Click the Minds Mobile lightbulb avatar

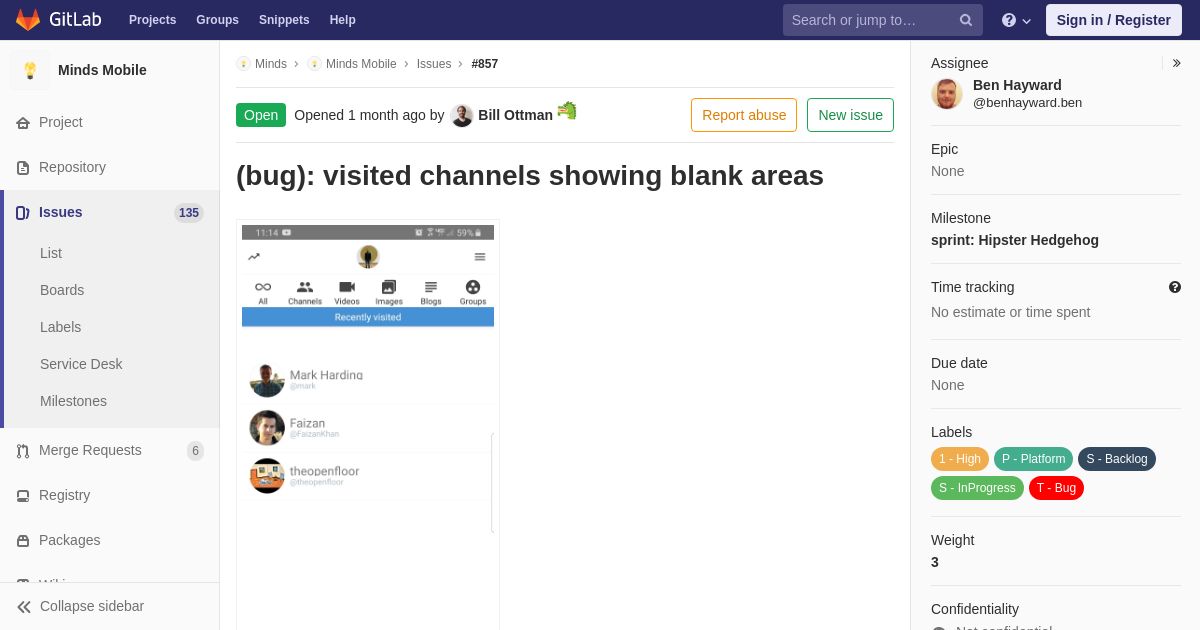click(x=30, y=70)
